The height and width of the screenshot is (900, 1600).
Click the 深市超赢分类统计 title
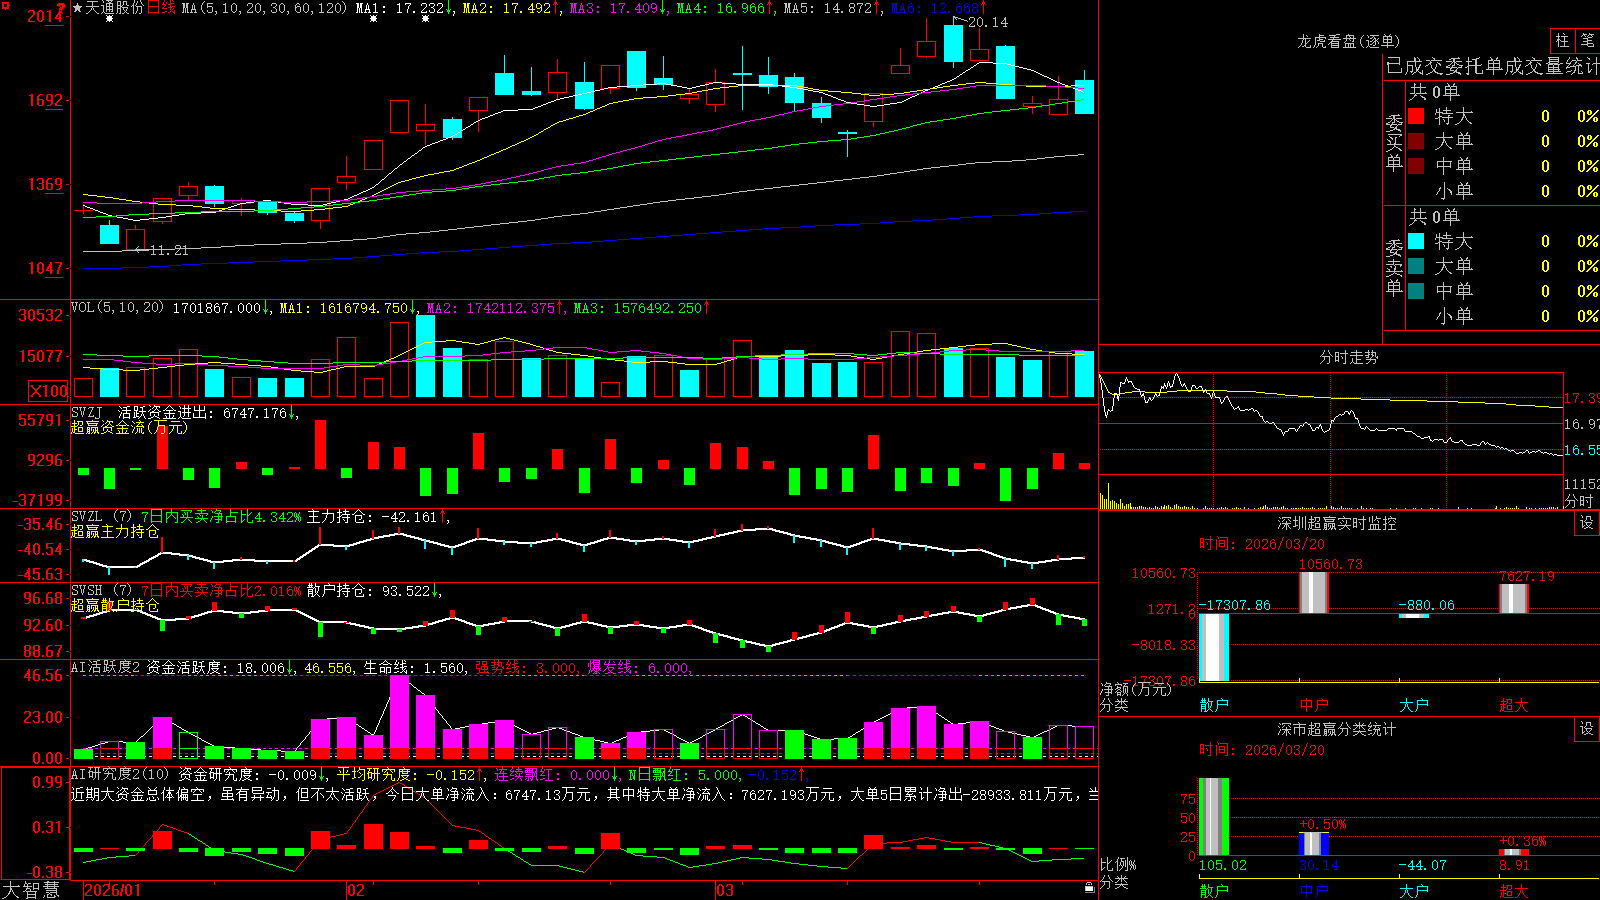coord(1336,729)
